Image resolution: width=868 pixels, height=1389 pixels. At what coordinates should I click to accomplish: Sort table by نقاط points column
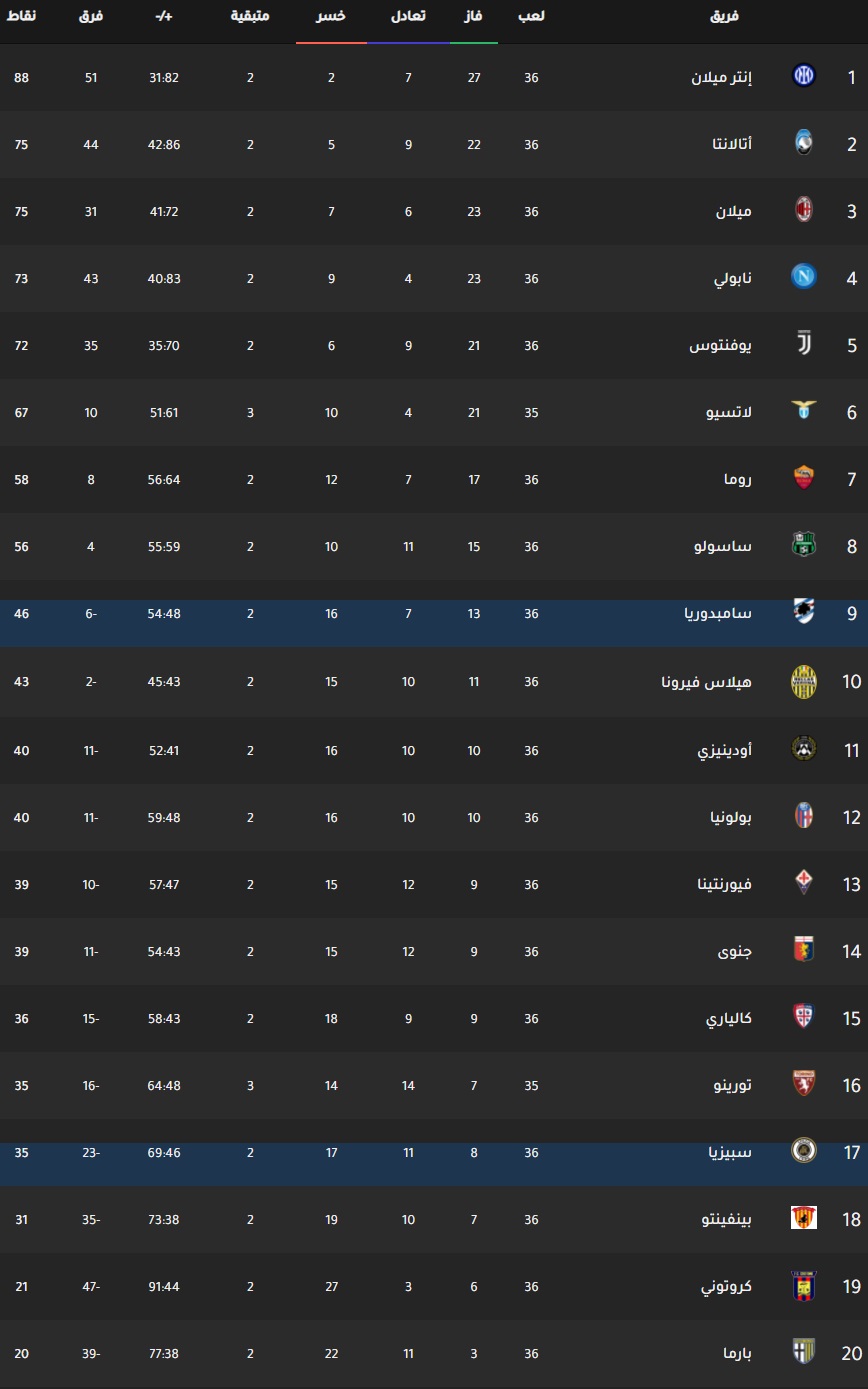click(x=21, y=16)
